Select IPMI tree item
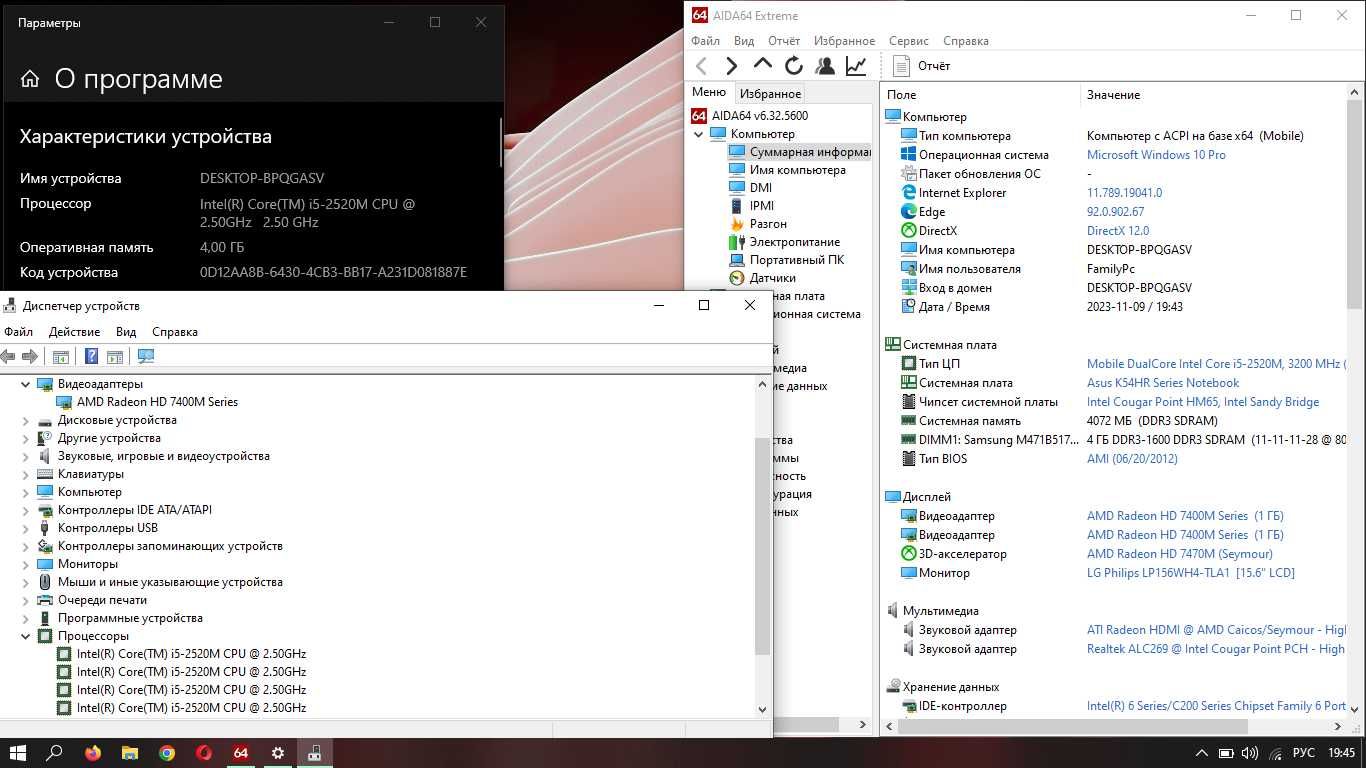The width and height of the screenshot is (1366, 768). [x=751, y=206]
